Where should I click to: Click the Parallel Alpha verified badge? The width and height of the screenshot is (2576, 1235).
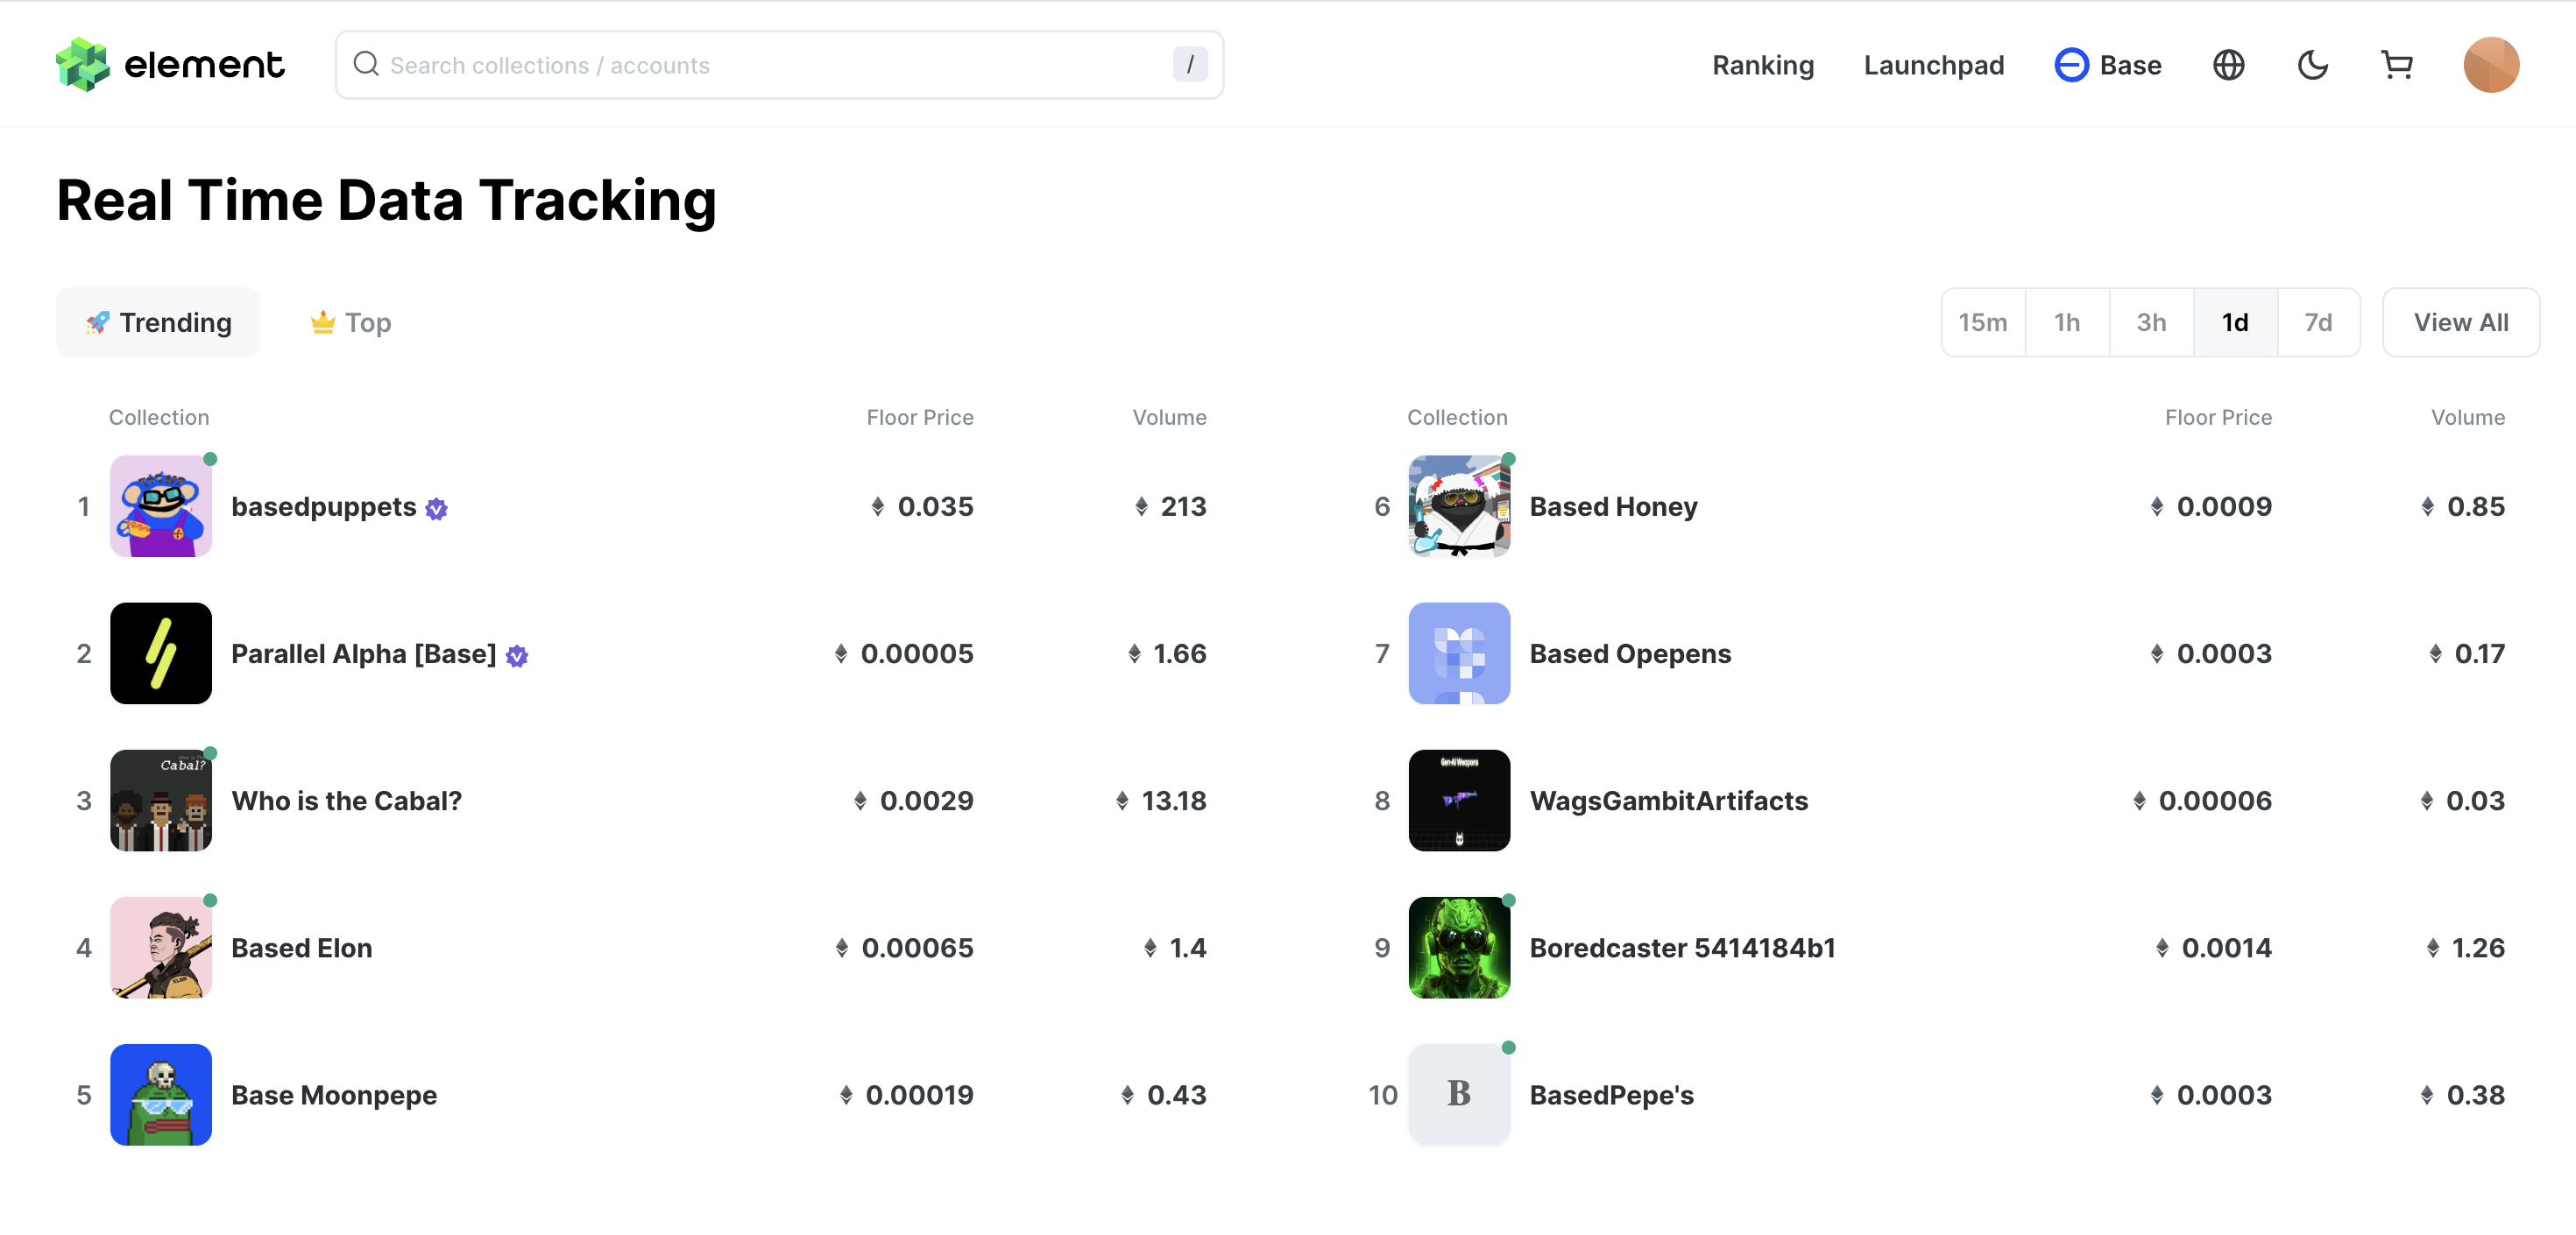pyautogui.click(x=516, y=656)
